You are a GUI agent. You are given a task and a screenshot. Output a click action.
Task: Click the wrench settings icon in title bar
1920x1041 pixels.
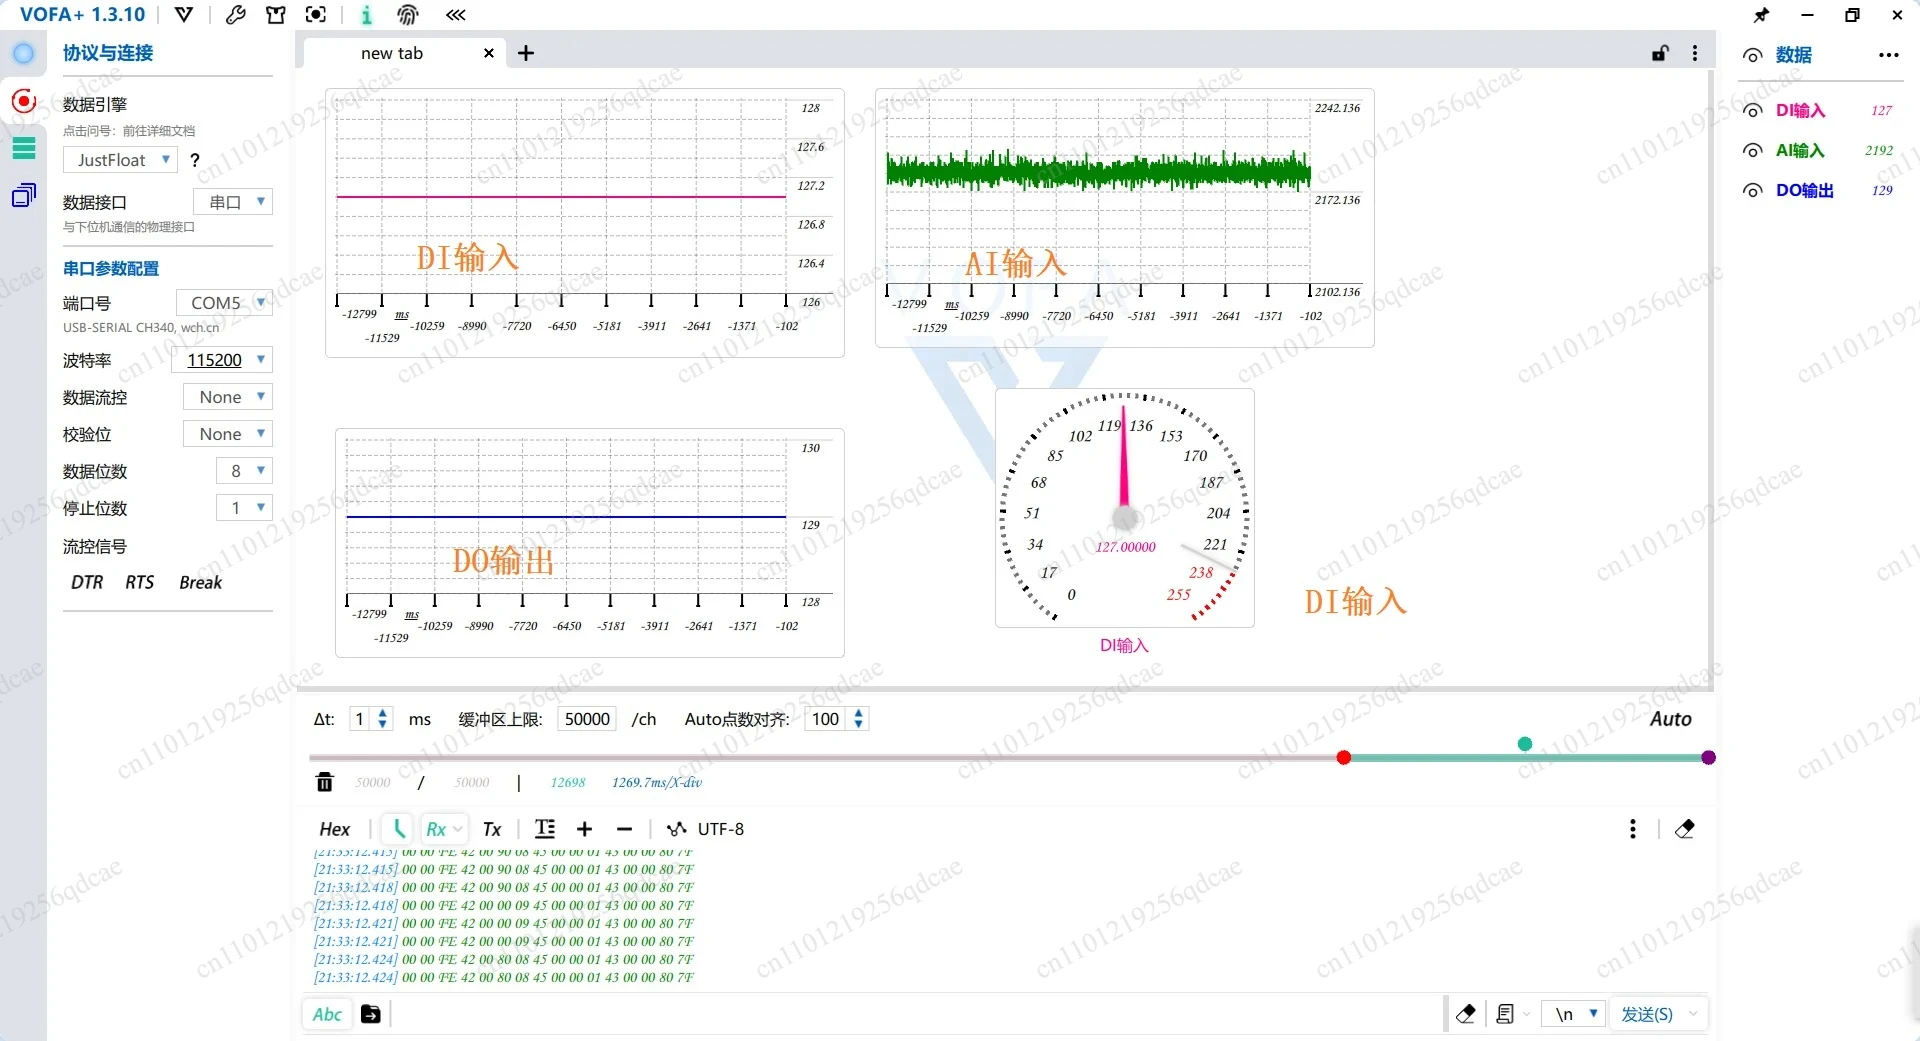coord(236,15)
